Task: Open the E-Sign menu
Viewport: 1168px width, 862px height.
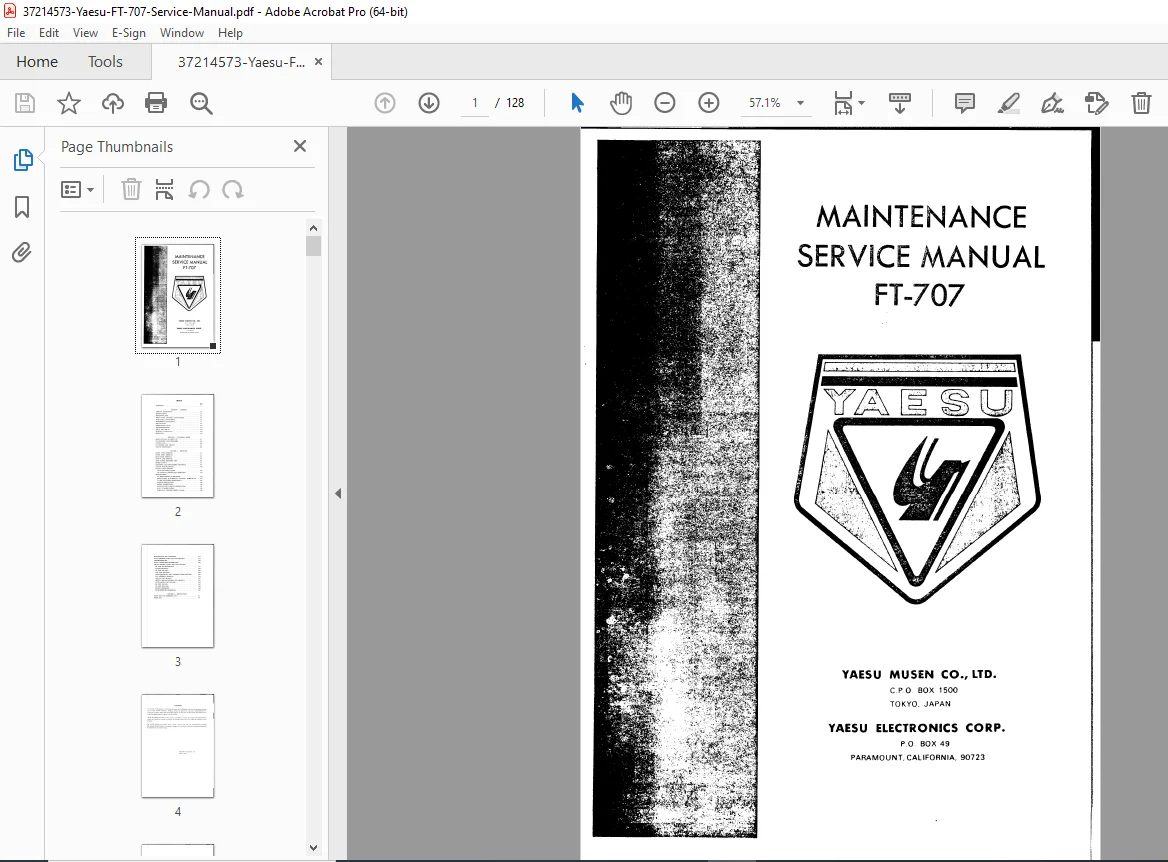Action: [128, 33]
